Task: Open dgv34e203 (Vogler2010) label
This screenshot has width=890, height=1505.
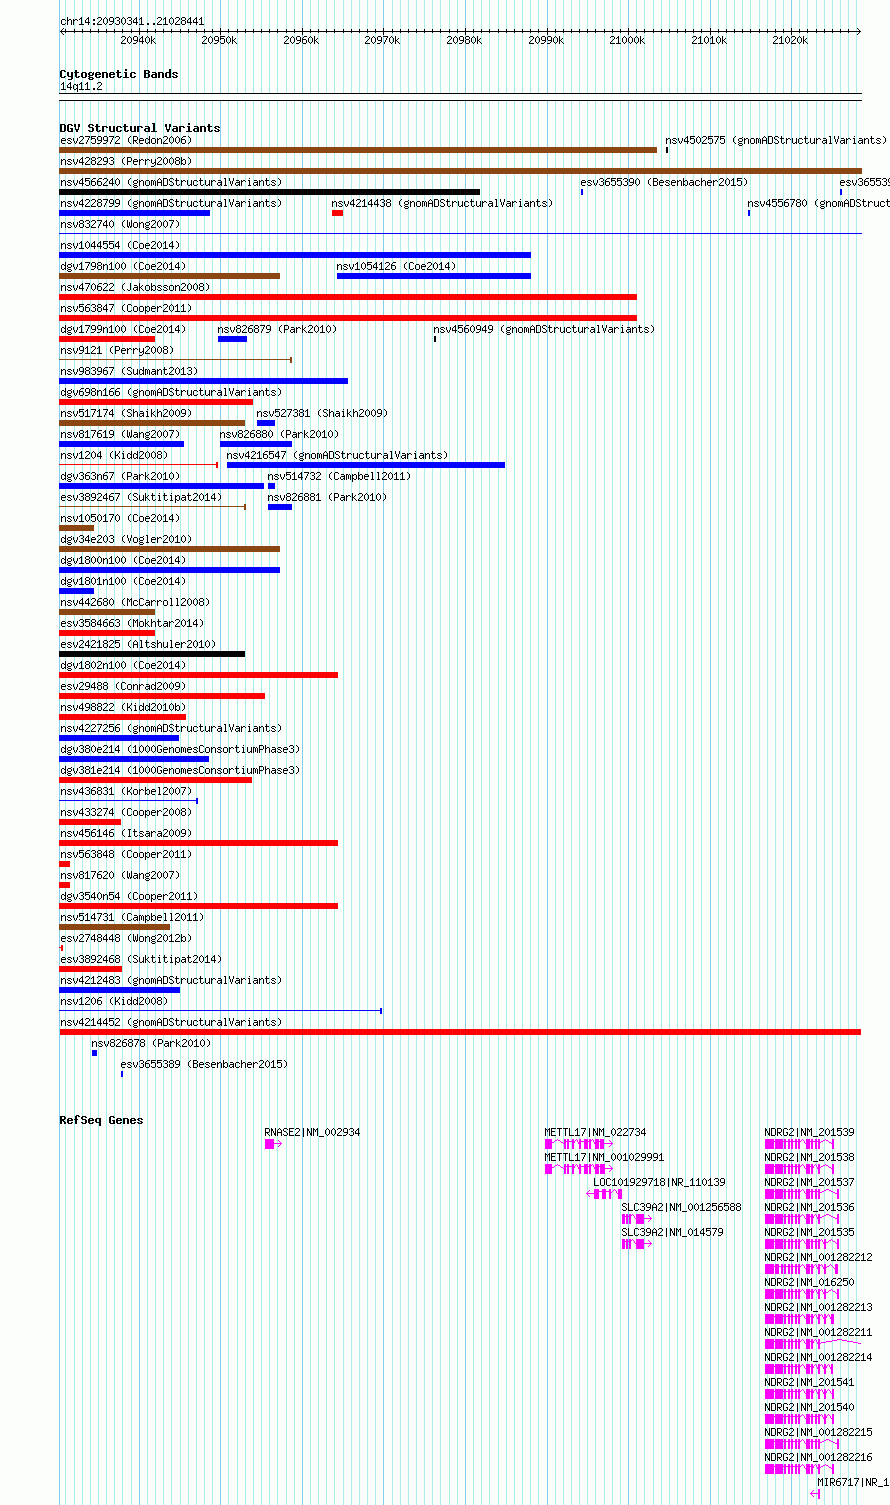Action: (x=125, y=539)
